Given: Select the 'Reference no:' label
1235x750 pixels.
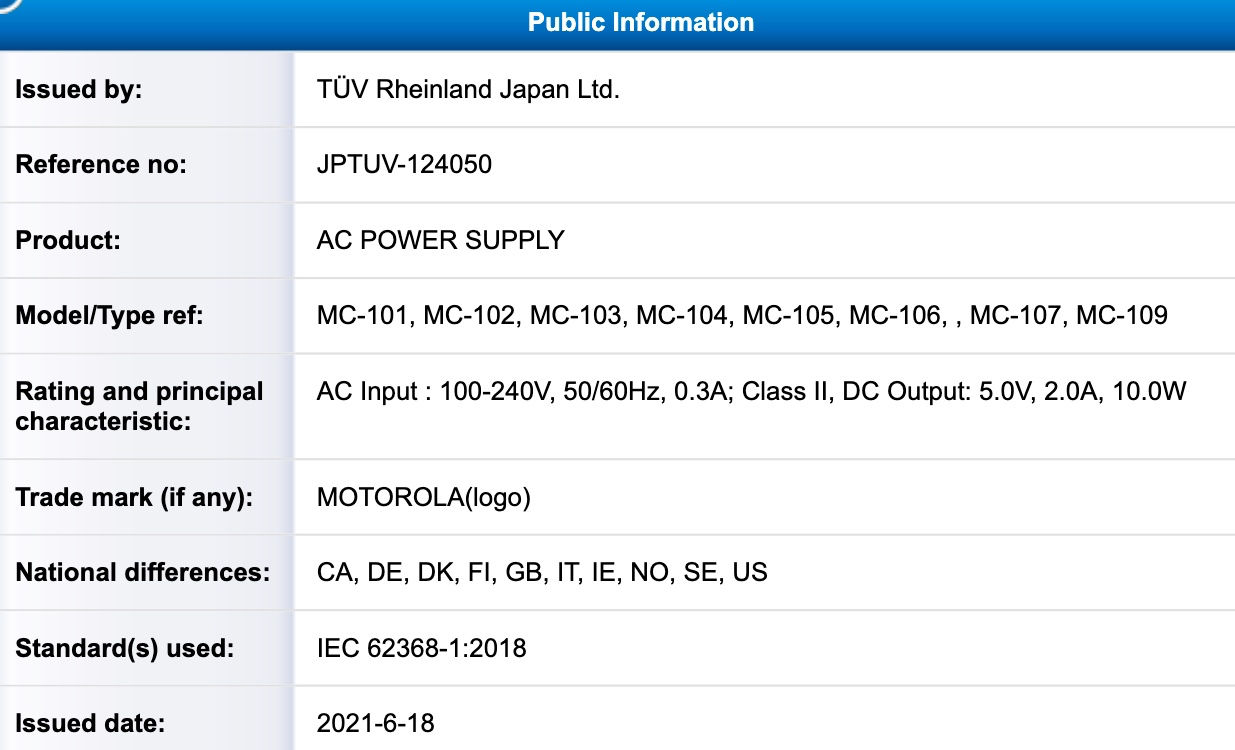Looking at the screenshot, I should [x=101, y=164].
